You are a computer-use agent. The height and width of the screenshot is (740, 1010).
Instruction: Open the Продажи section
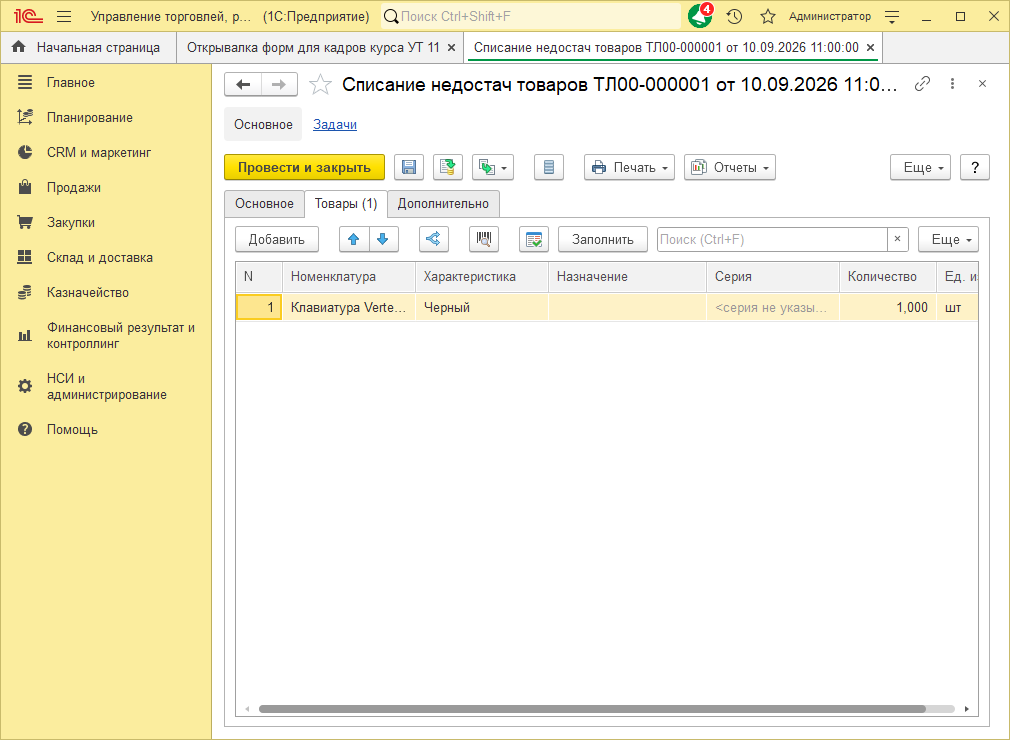pyautogui.click(x=73, y=187)
